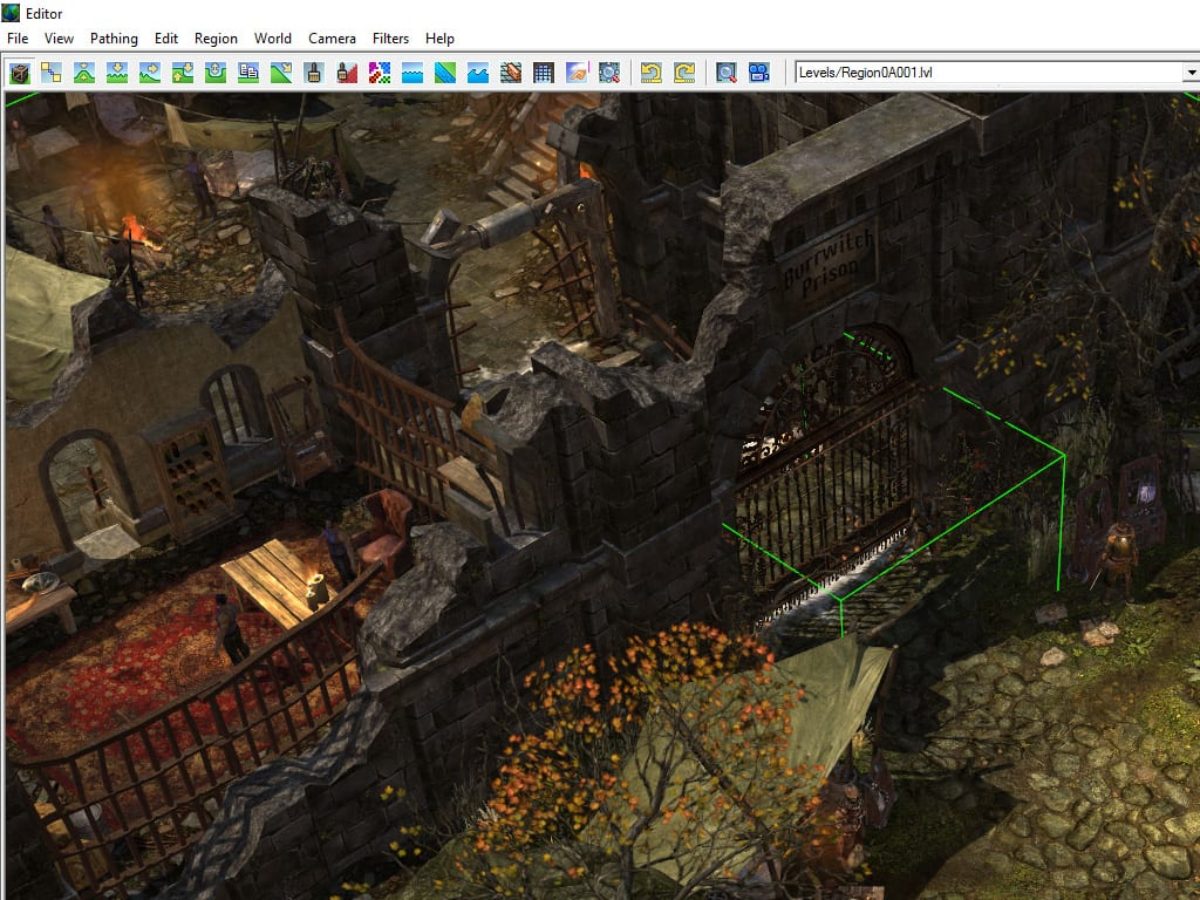
Task: Open the Help menu
Action: click(x=440, y=38)
